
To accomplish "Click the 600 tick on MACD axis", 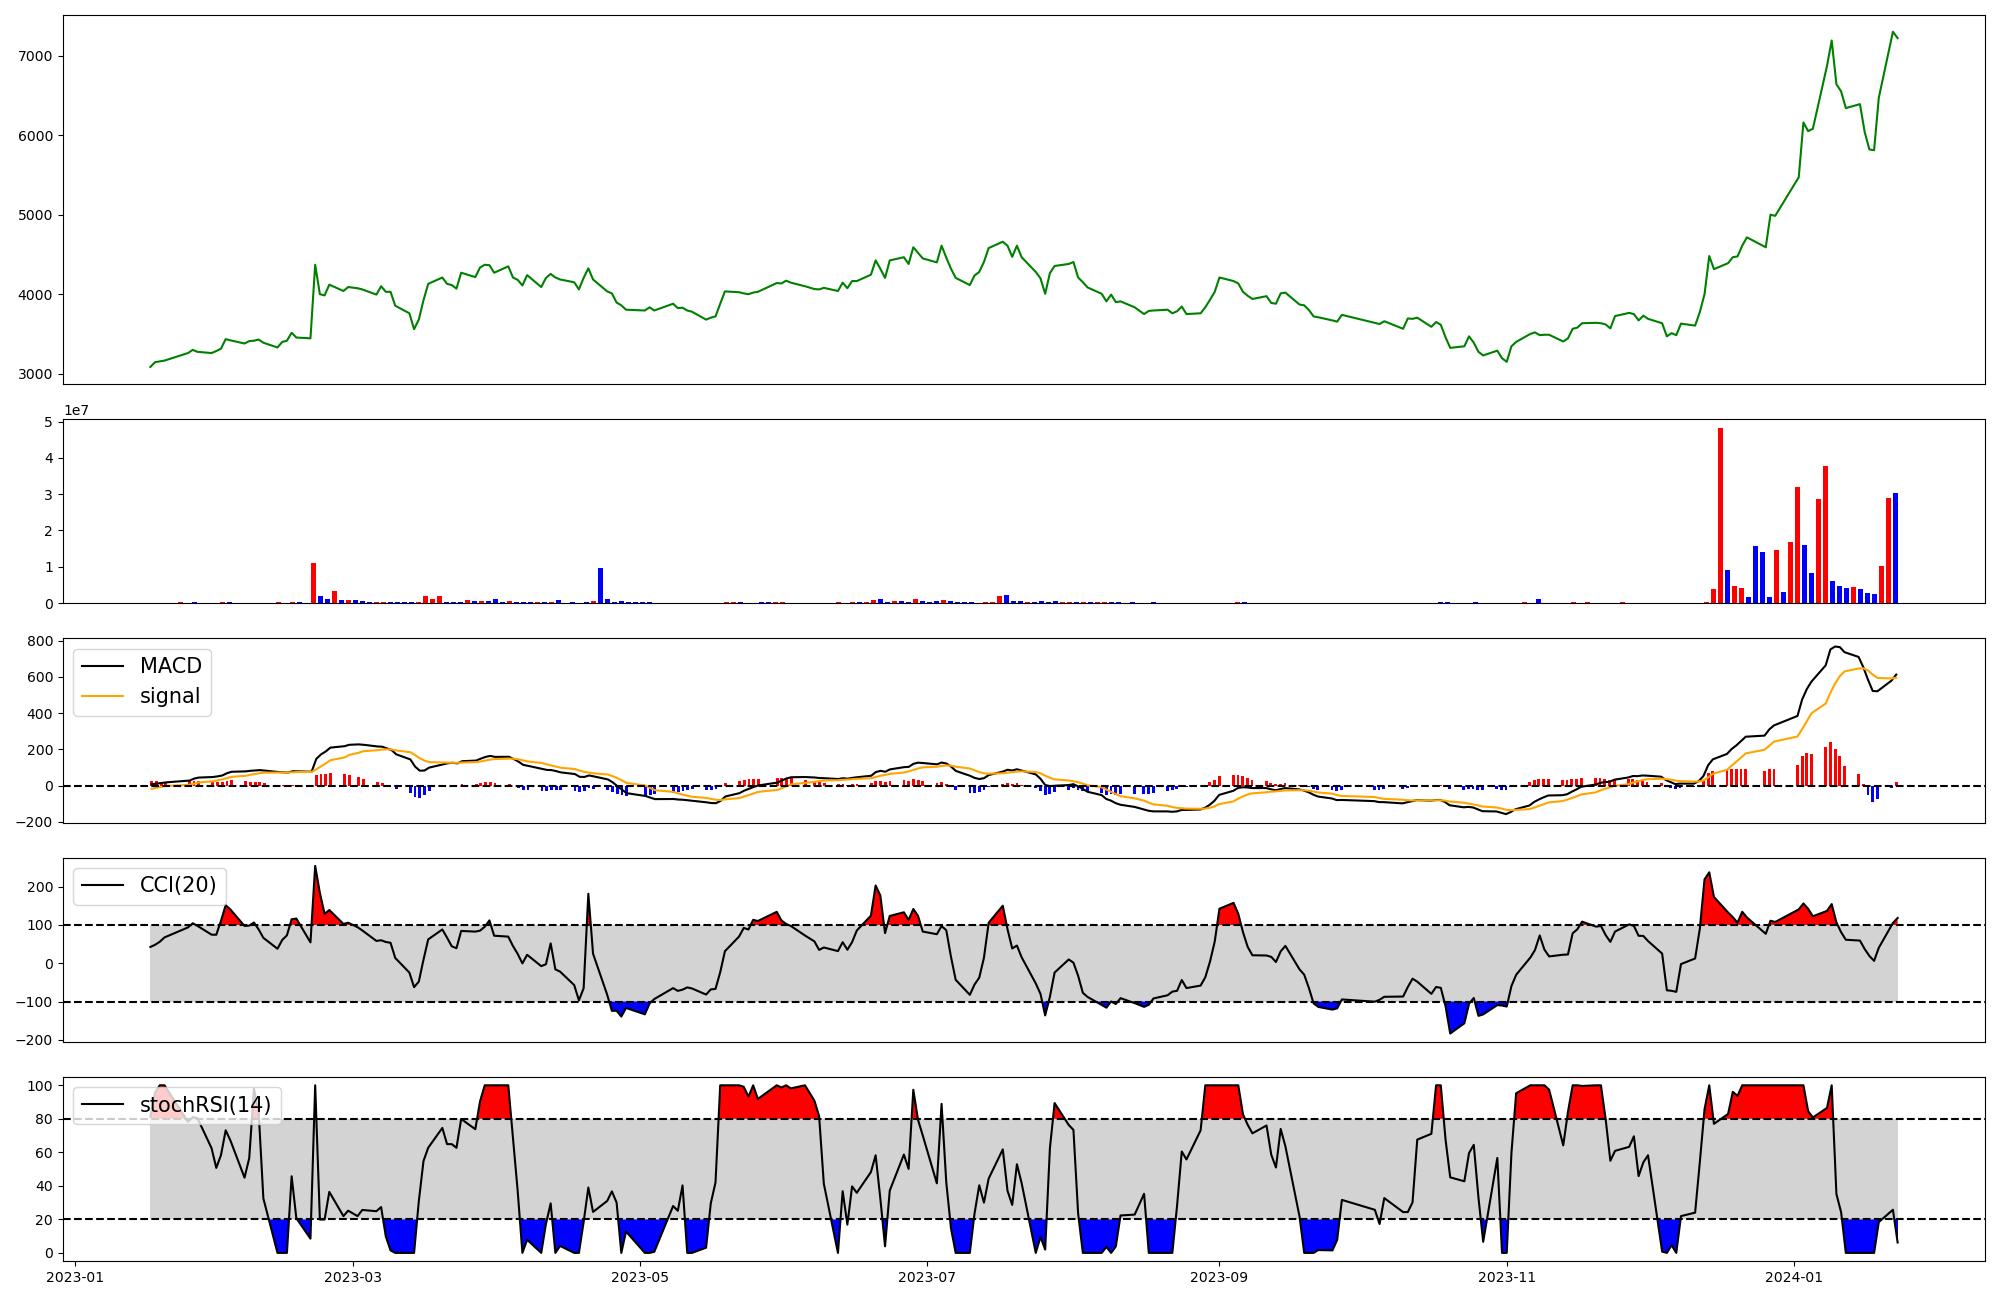I will coord(40,677).
